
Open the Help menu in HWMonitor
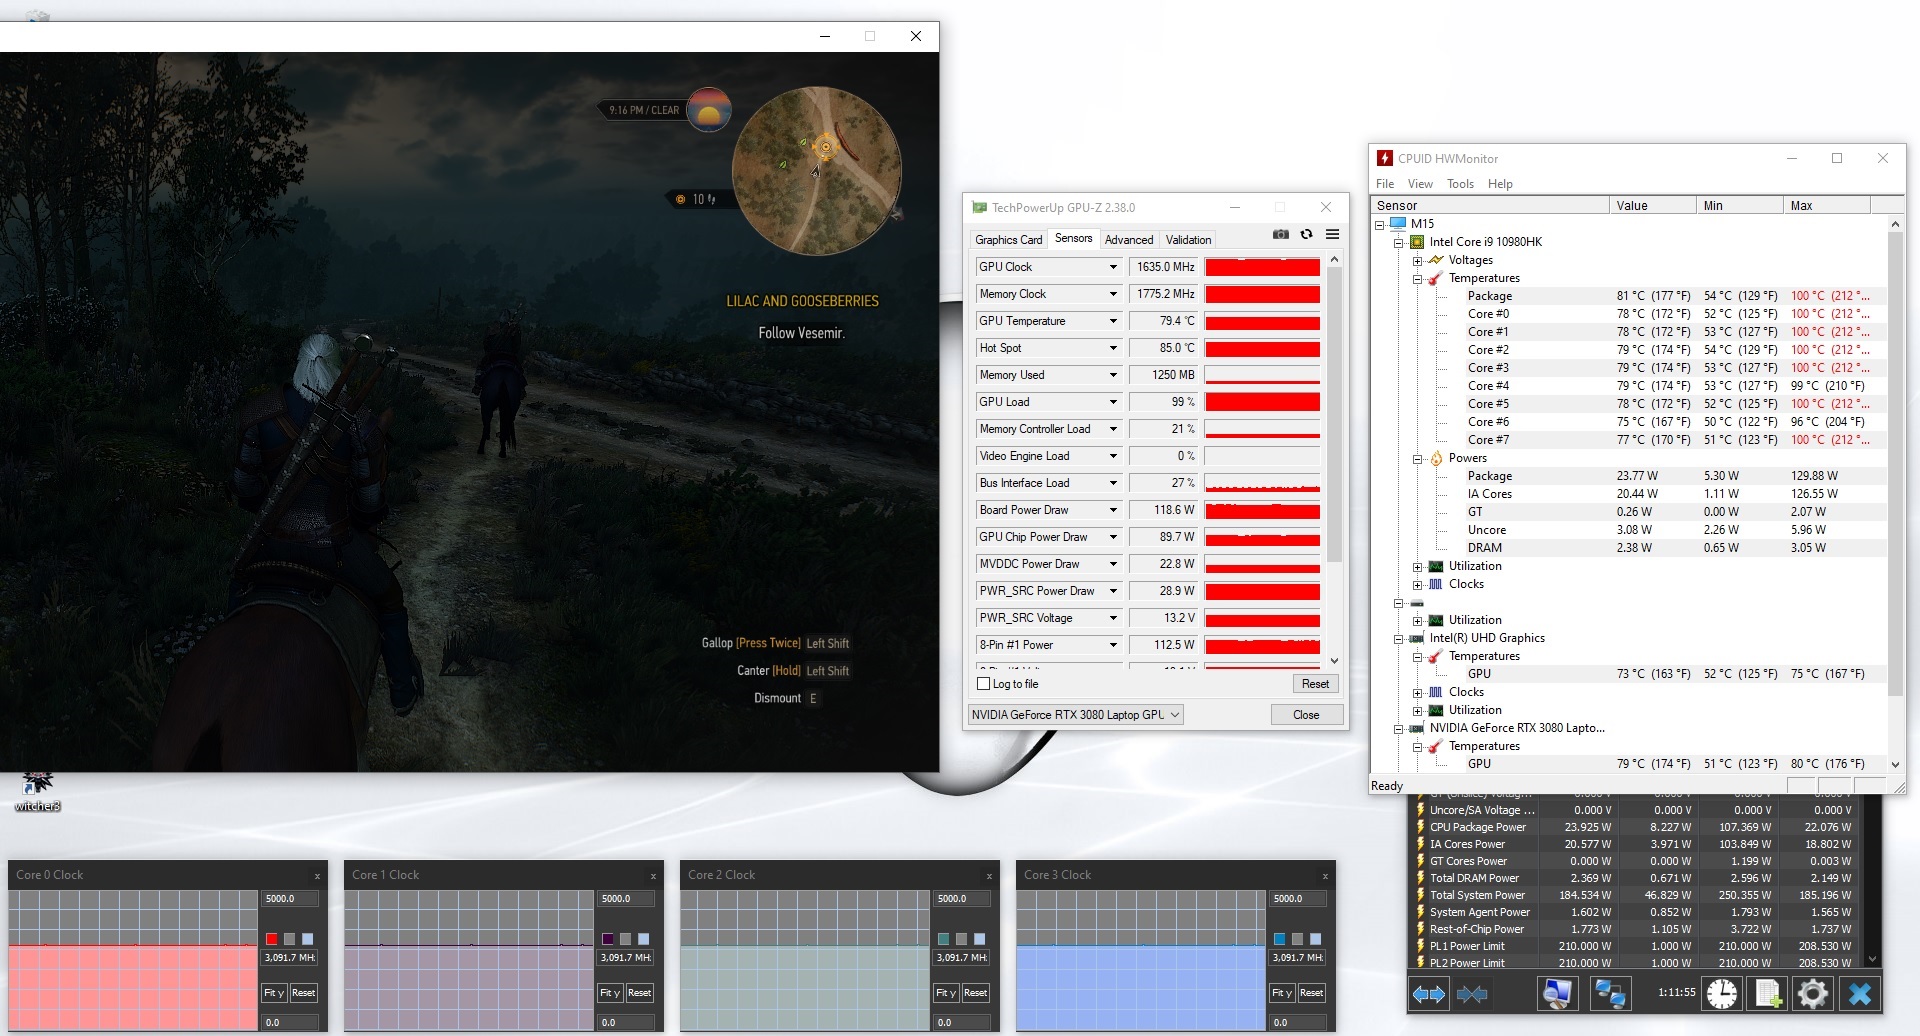tap(1500, 184)
